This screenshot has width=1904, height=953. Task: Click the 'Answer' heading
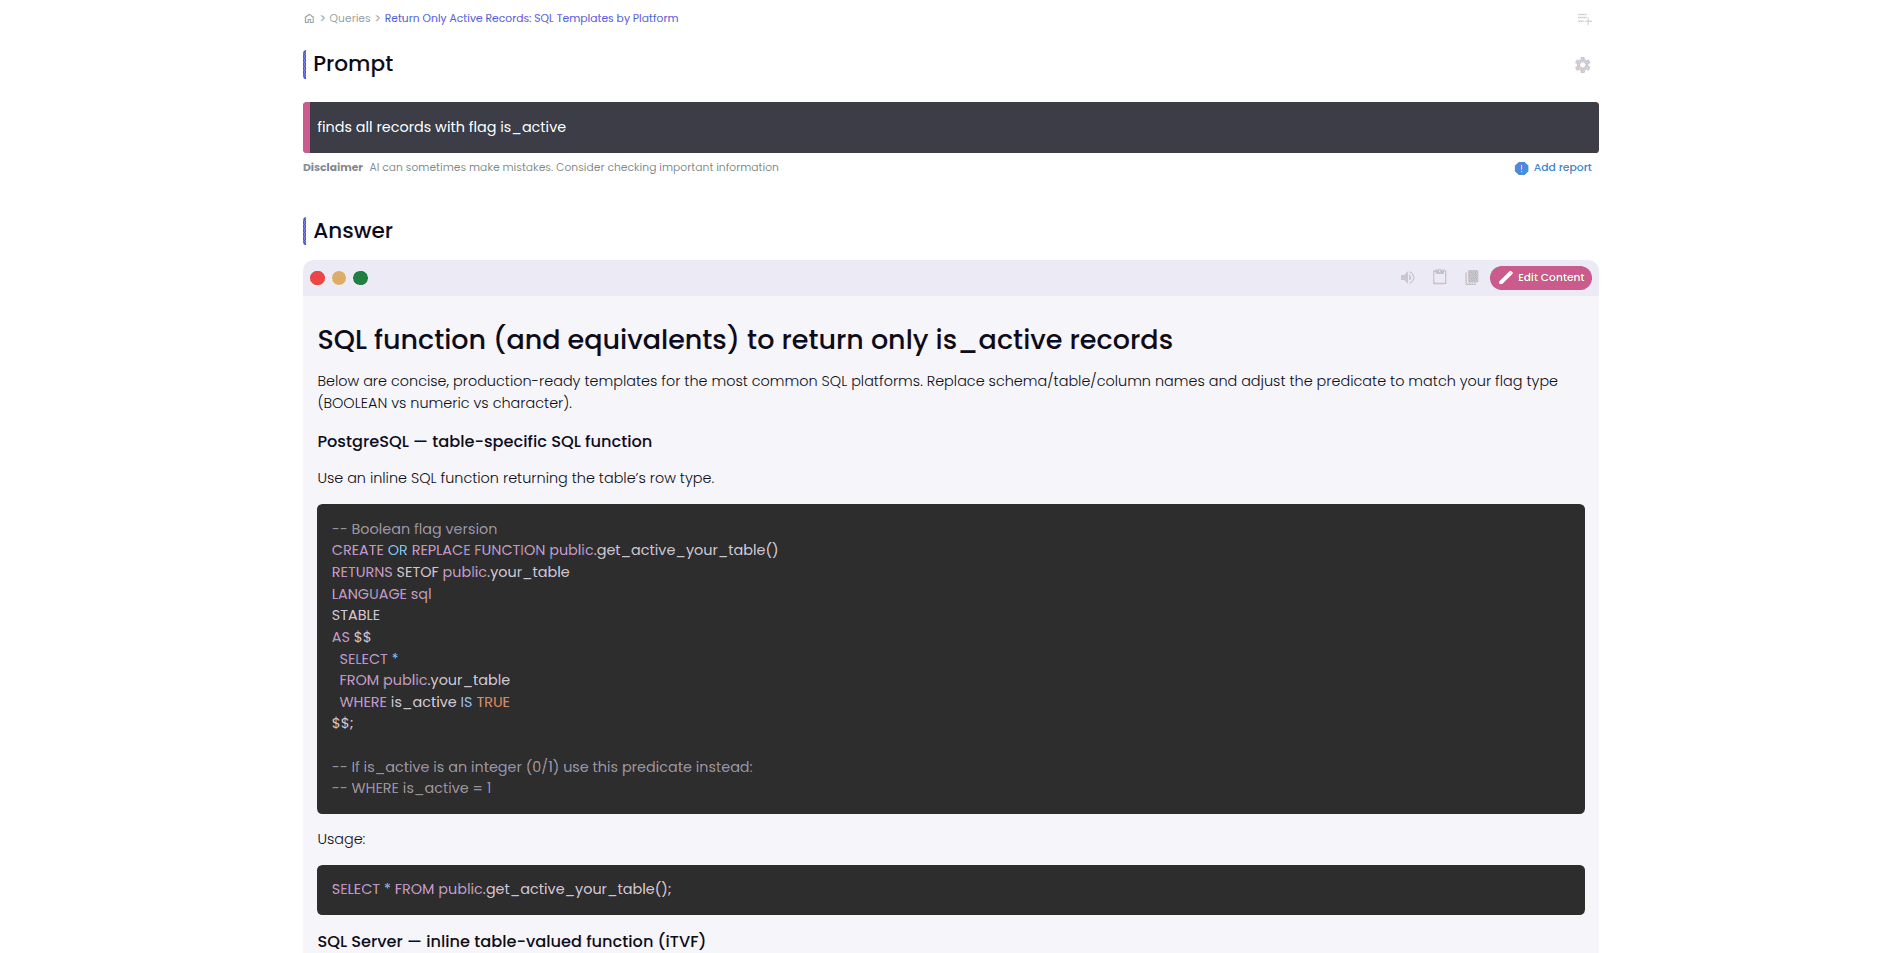click(x=353, y=231)
